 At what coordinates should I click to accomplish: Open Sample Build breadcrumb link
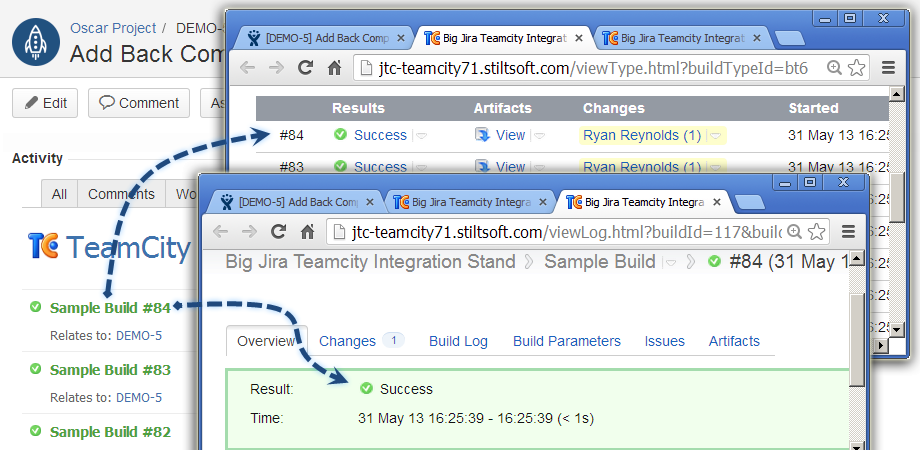600,262
